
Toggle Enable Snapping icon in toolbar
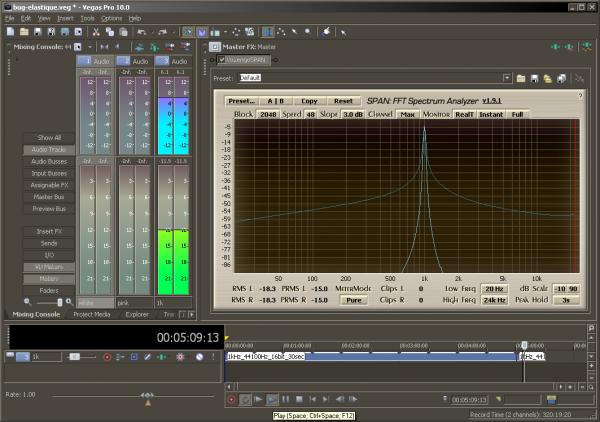tap(188, 32)
